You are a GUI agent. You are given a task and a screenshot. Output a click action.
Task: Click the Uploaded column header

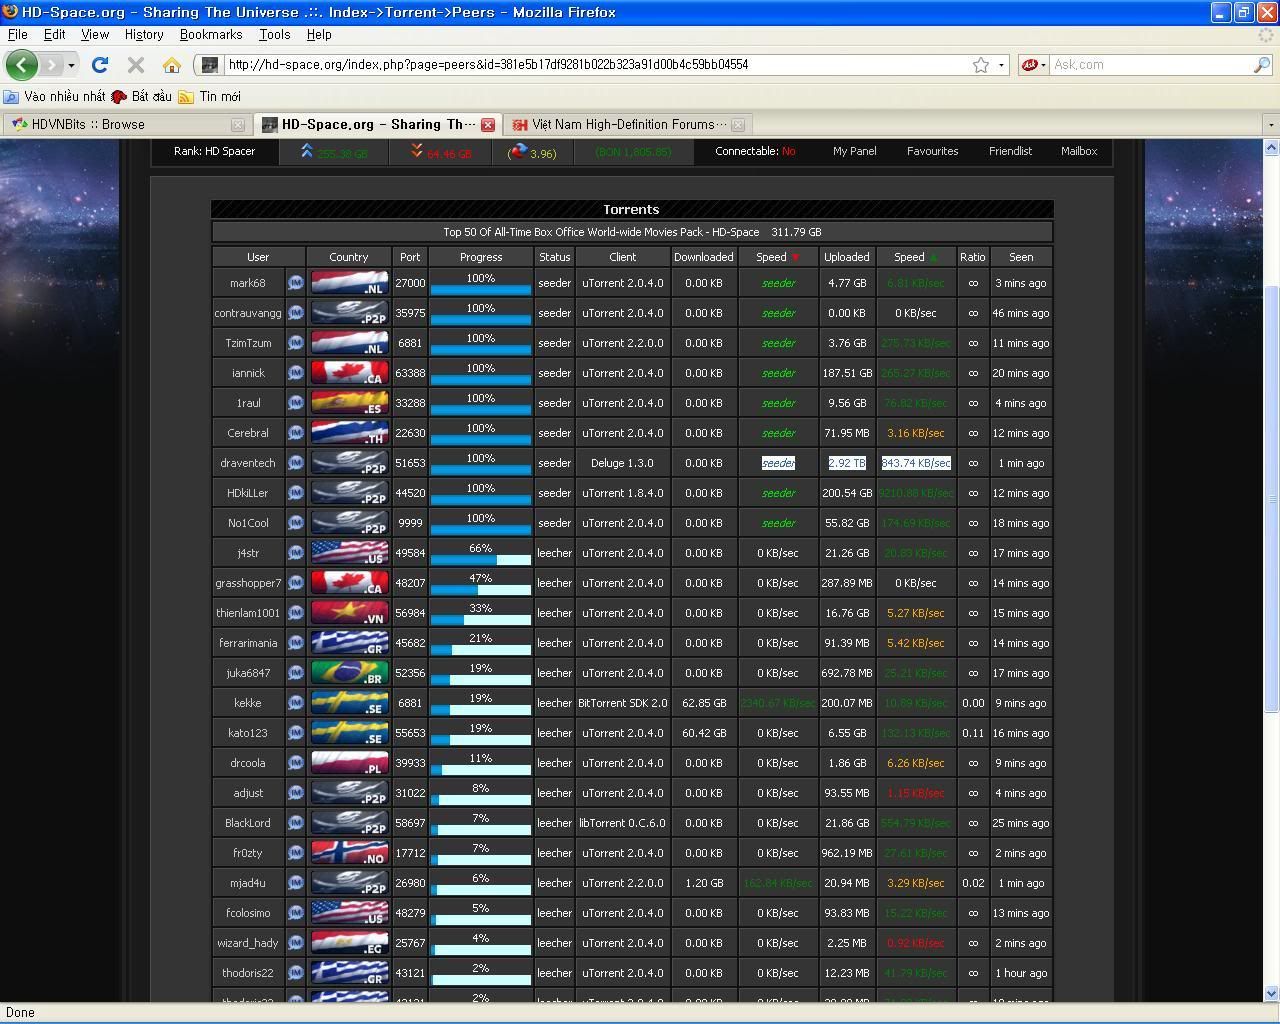click(x=847, y=257)
